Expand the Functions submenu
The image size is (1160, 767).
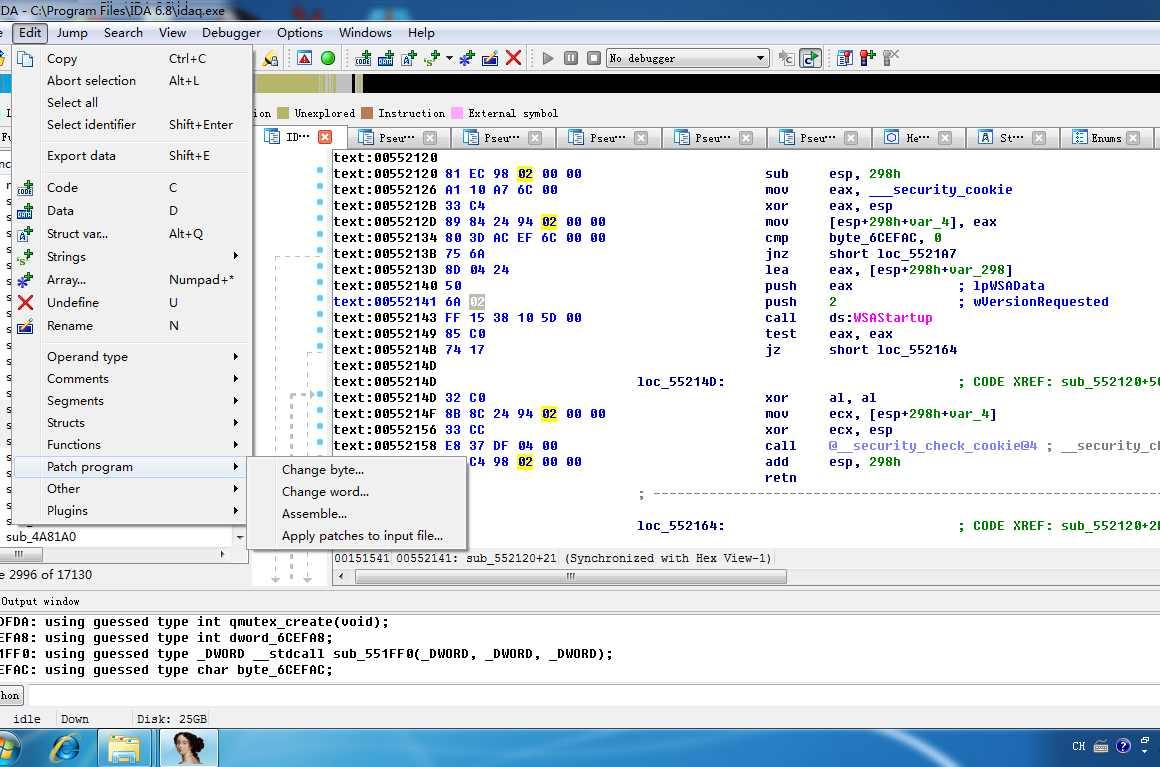coord(133,445)
